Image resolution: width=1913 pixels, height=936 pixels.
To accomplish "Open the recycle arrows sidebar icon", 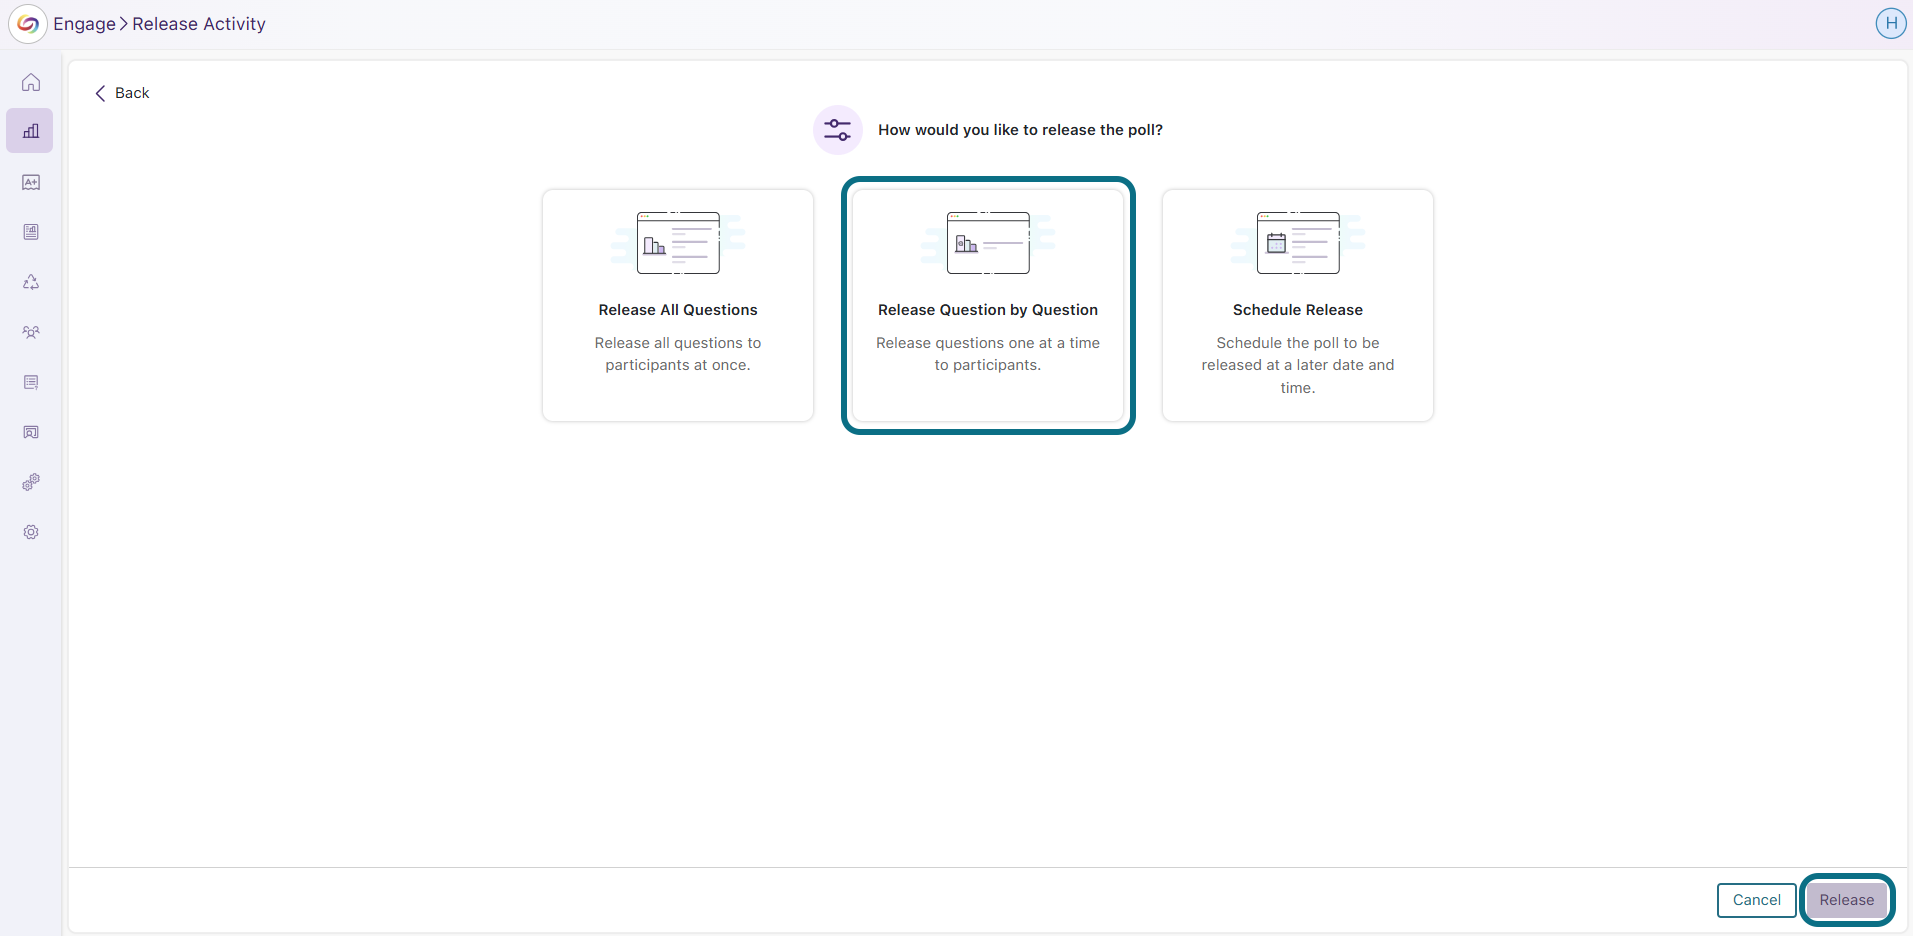I will (31, 282).
